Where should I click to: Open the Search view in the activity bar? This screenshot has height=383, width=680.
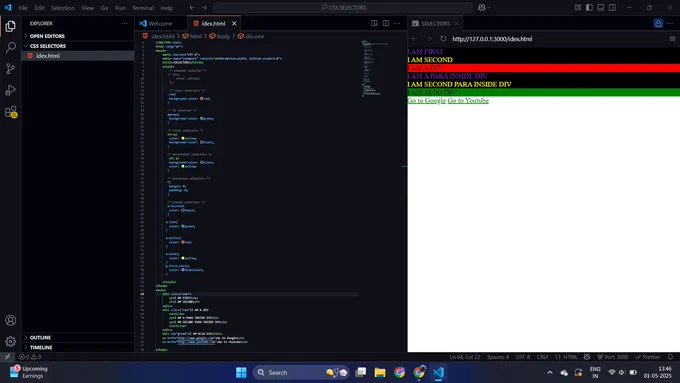point(10,47)
